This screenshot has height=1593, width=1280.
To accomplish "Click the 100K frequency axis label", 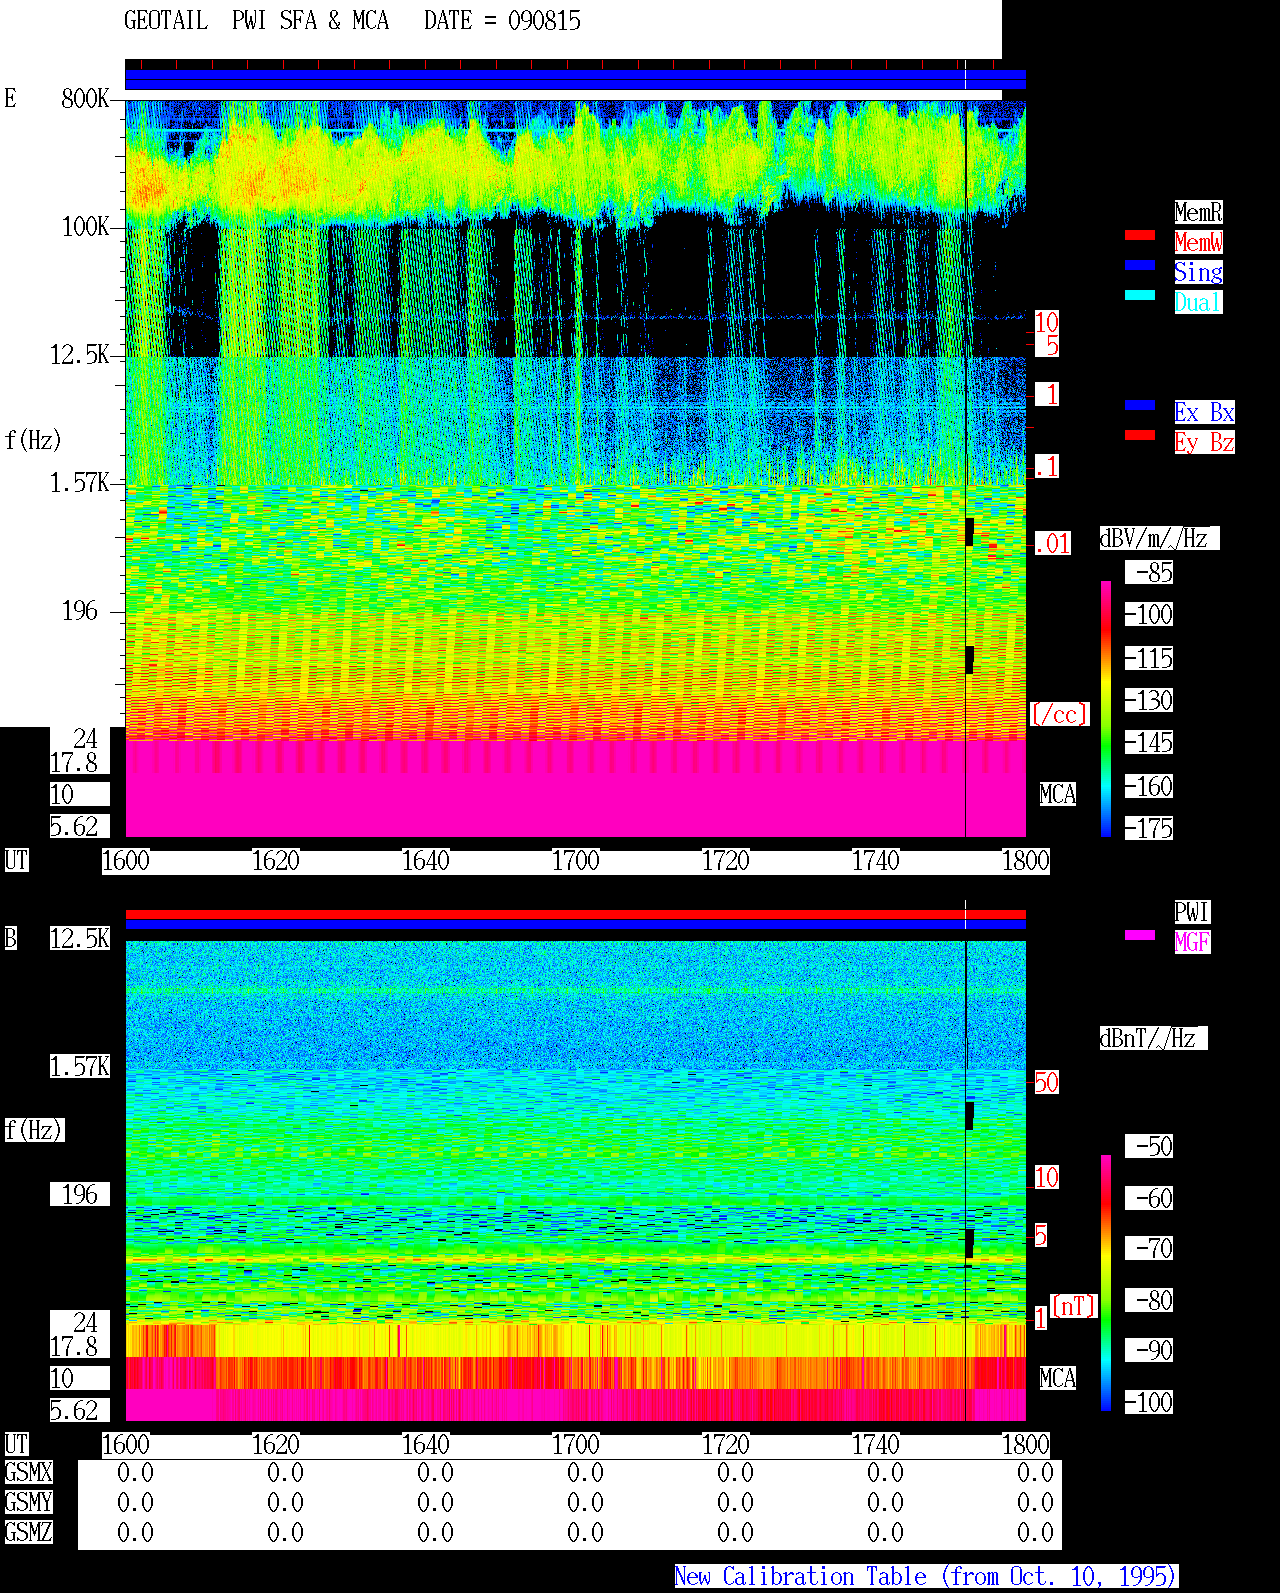I will coord(85,226).
